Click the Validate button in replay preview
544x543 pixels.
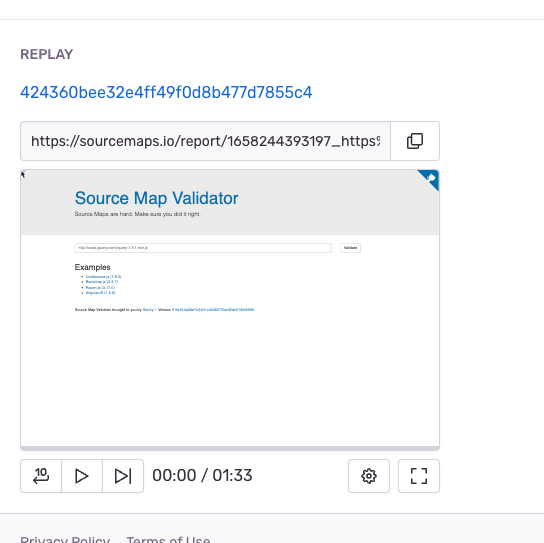(350, 248)
